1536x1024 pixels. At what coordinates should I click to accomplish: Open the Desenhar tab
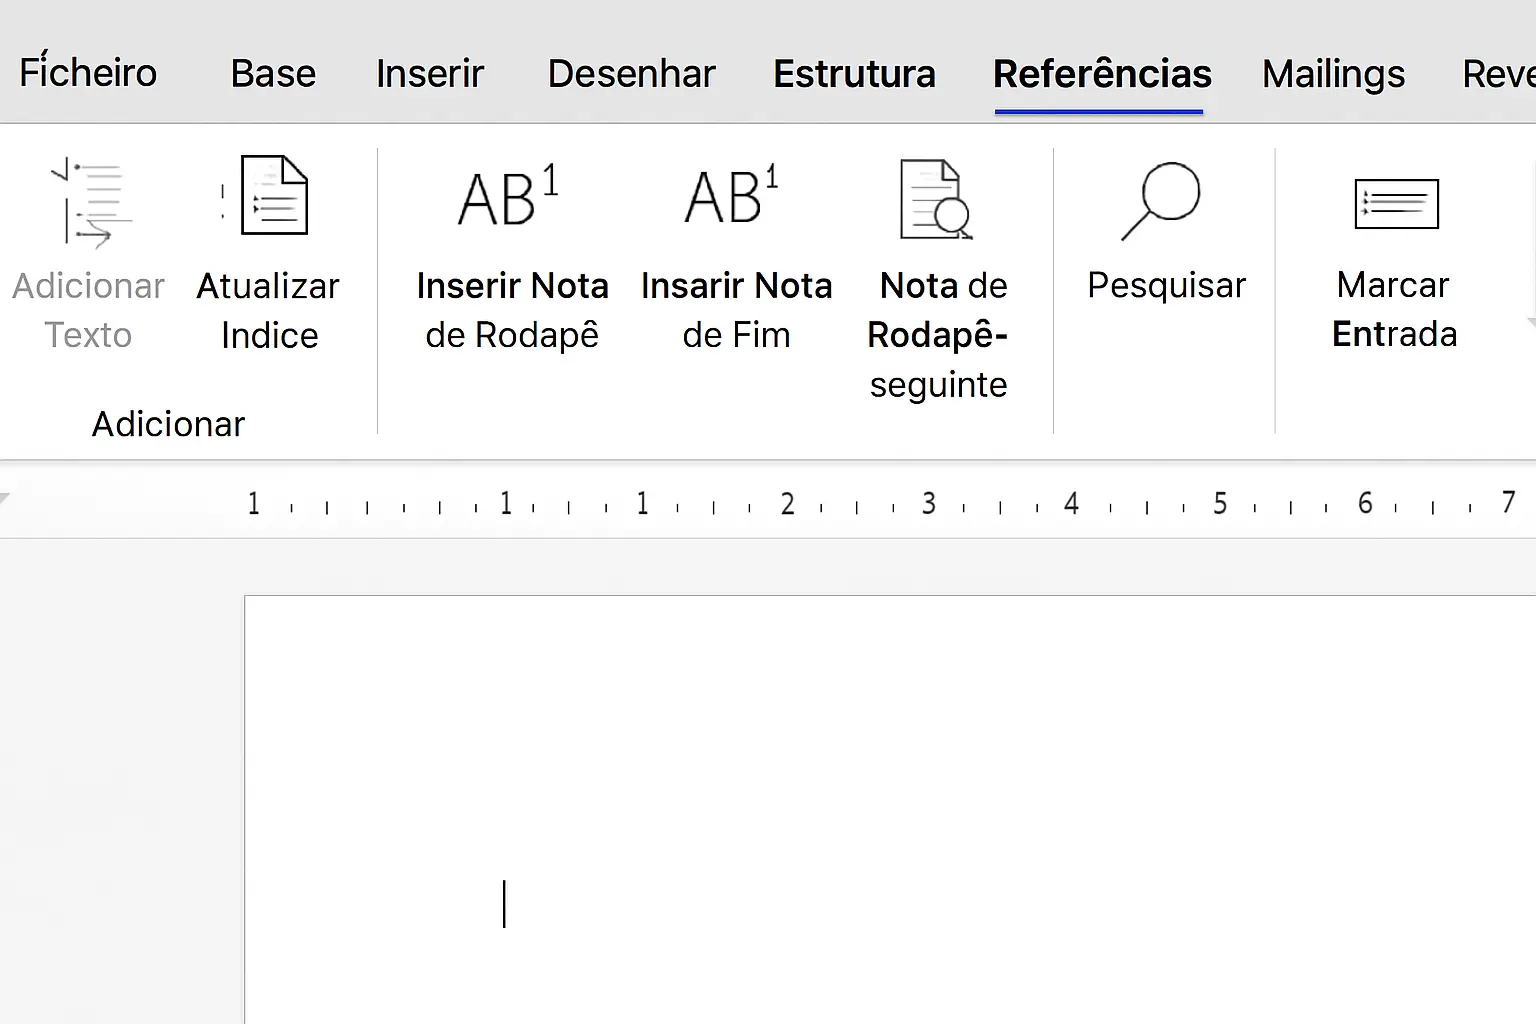pyautogui.click(x=632, y=74)
